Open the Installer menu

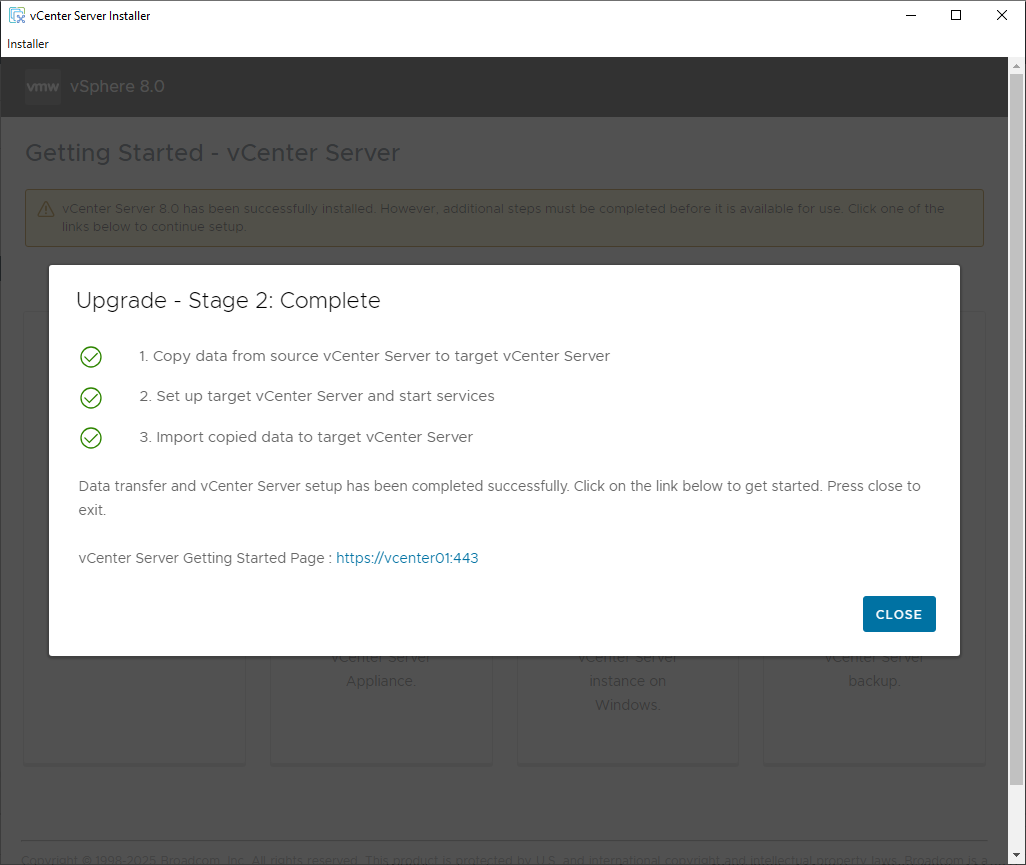[28, 44]
